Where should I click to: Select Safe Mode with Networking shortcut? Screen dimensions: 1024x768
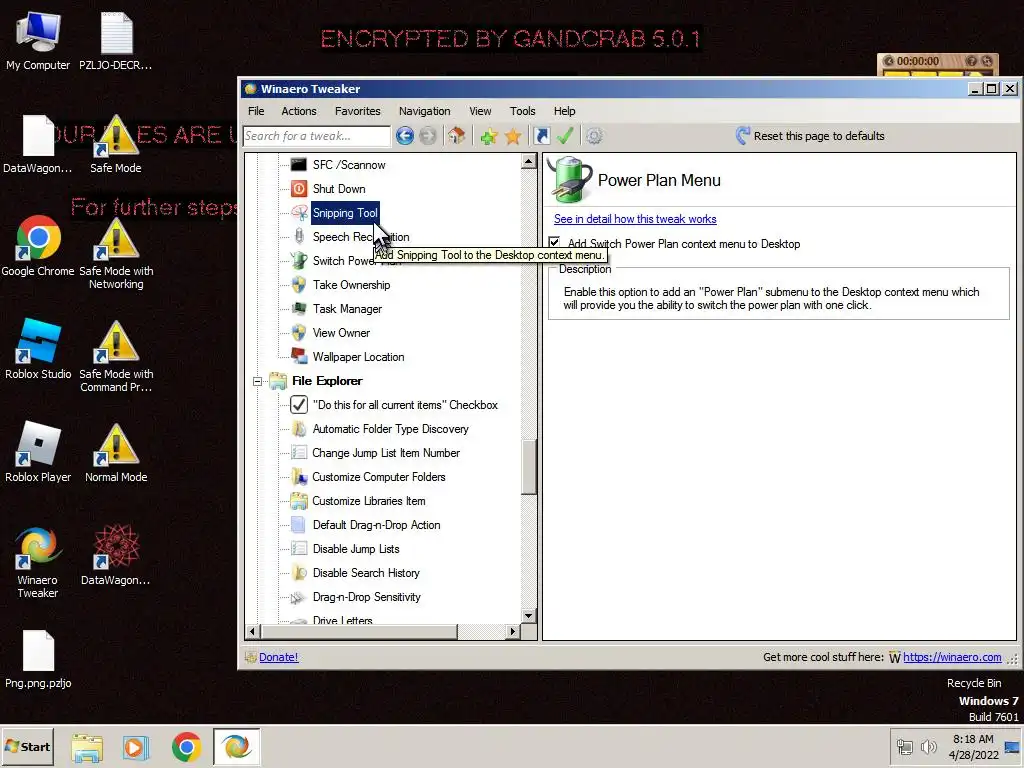(116, 253)
